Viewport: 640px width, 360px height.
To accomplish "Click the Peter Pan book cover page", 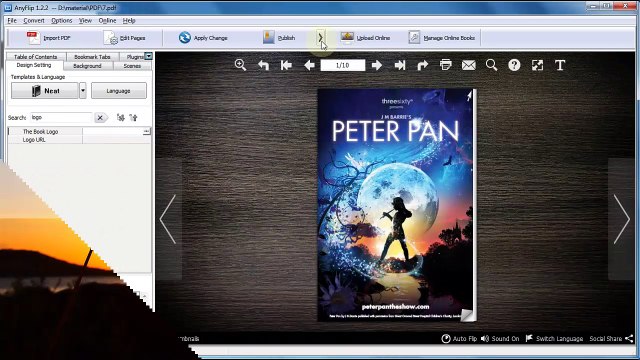I will (395, 205).
